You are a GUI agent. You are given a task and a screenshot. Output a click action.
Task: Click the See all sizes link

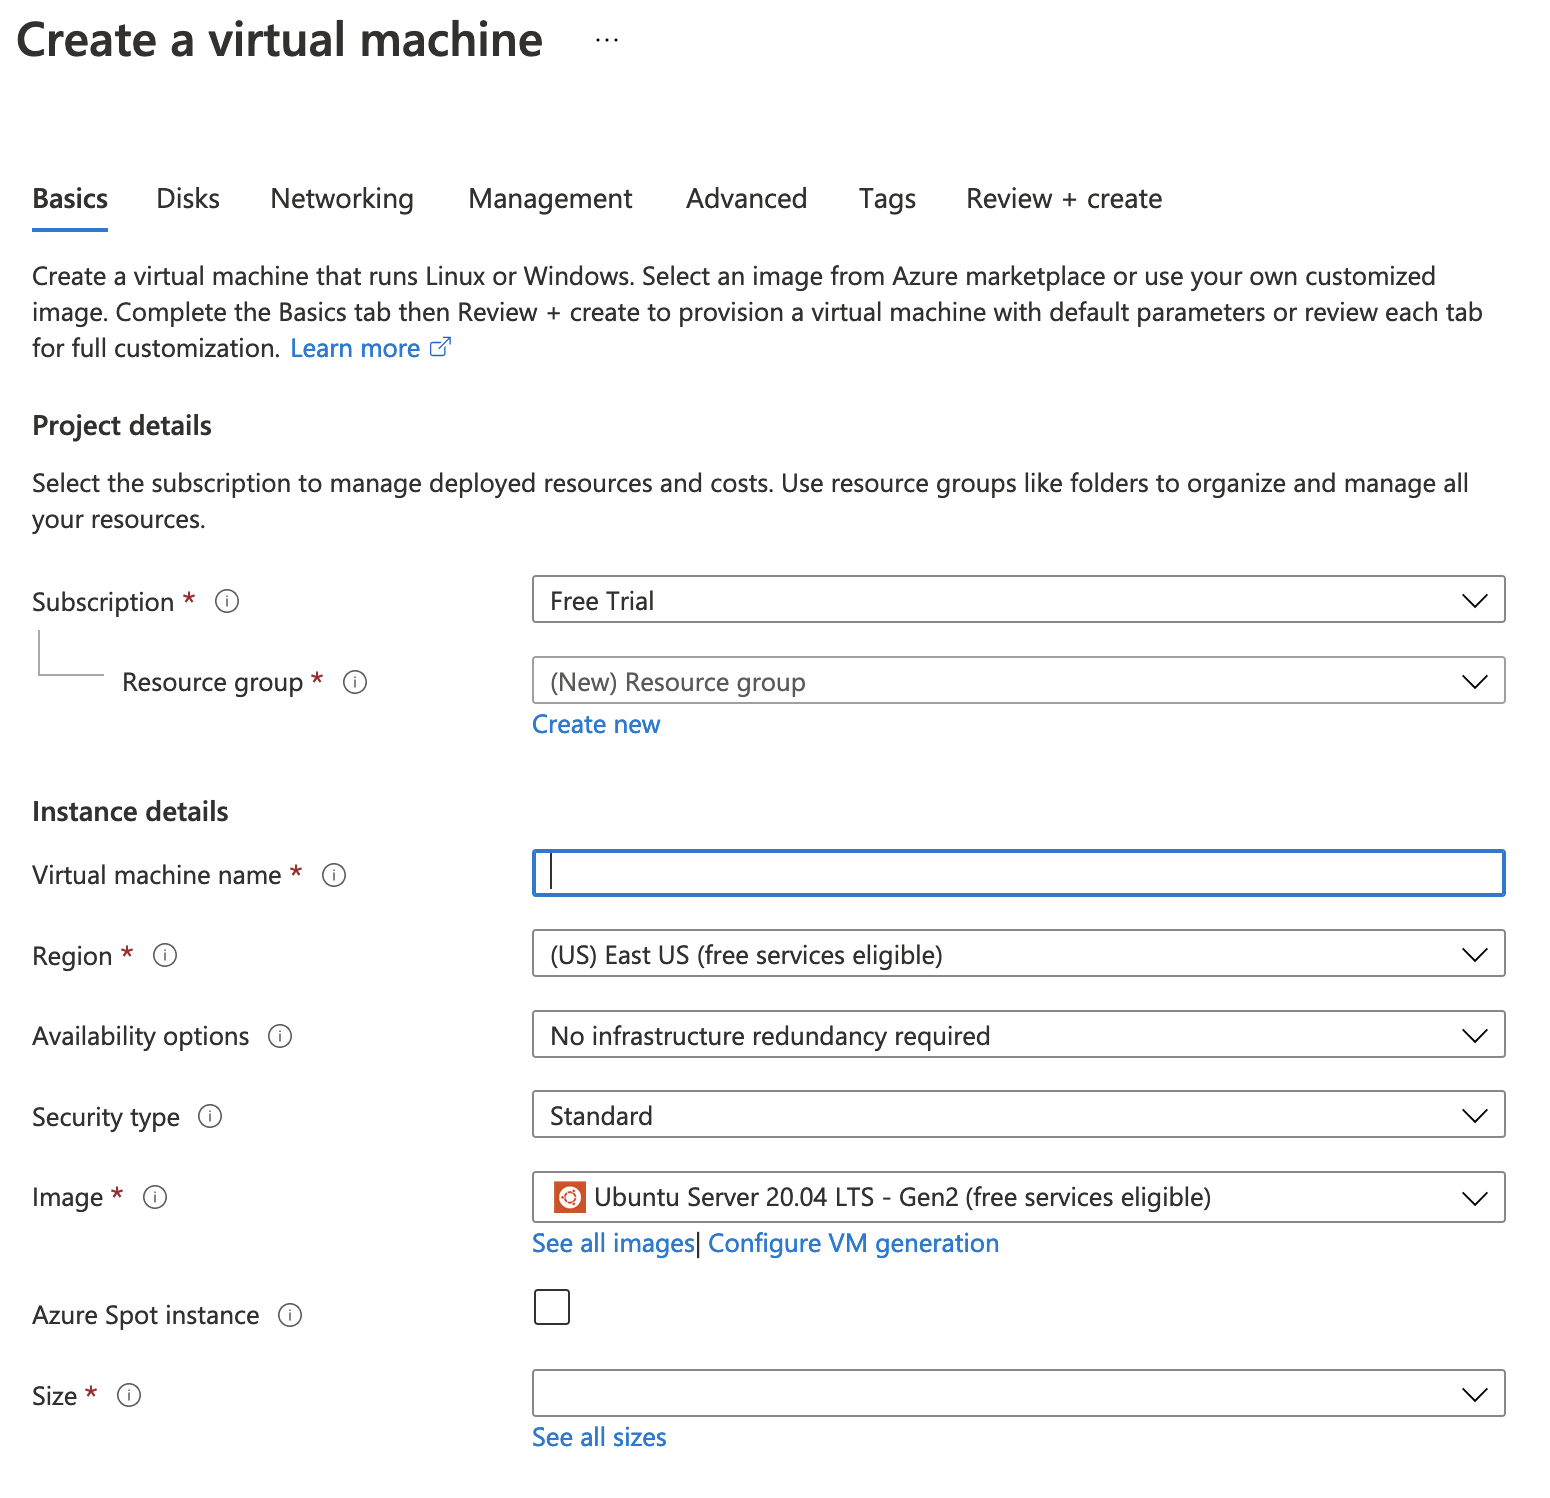[599, 1437]
